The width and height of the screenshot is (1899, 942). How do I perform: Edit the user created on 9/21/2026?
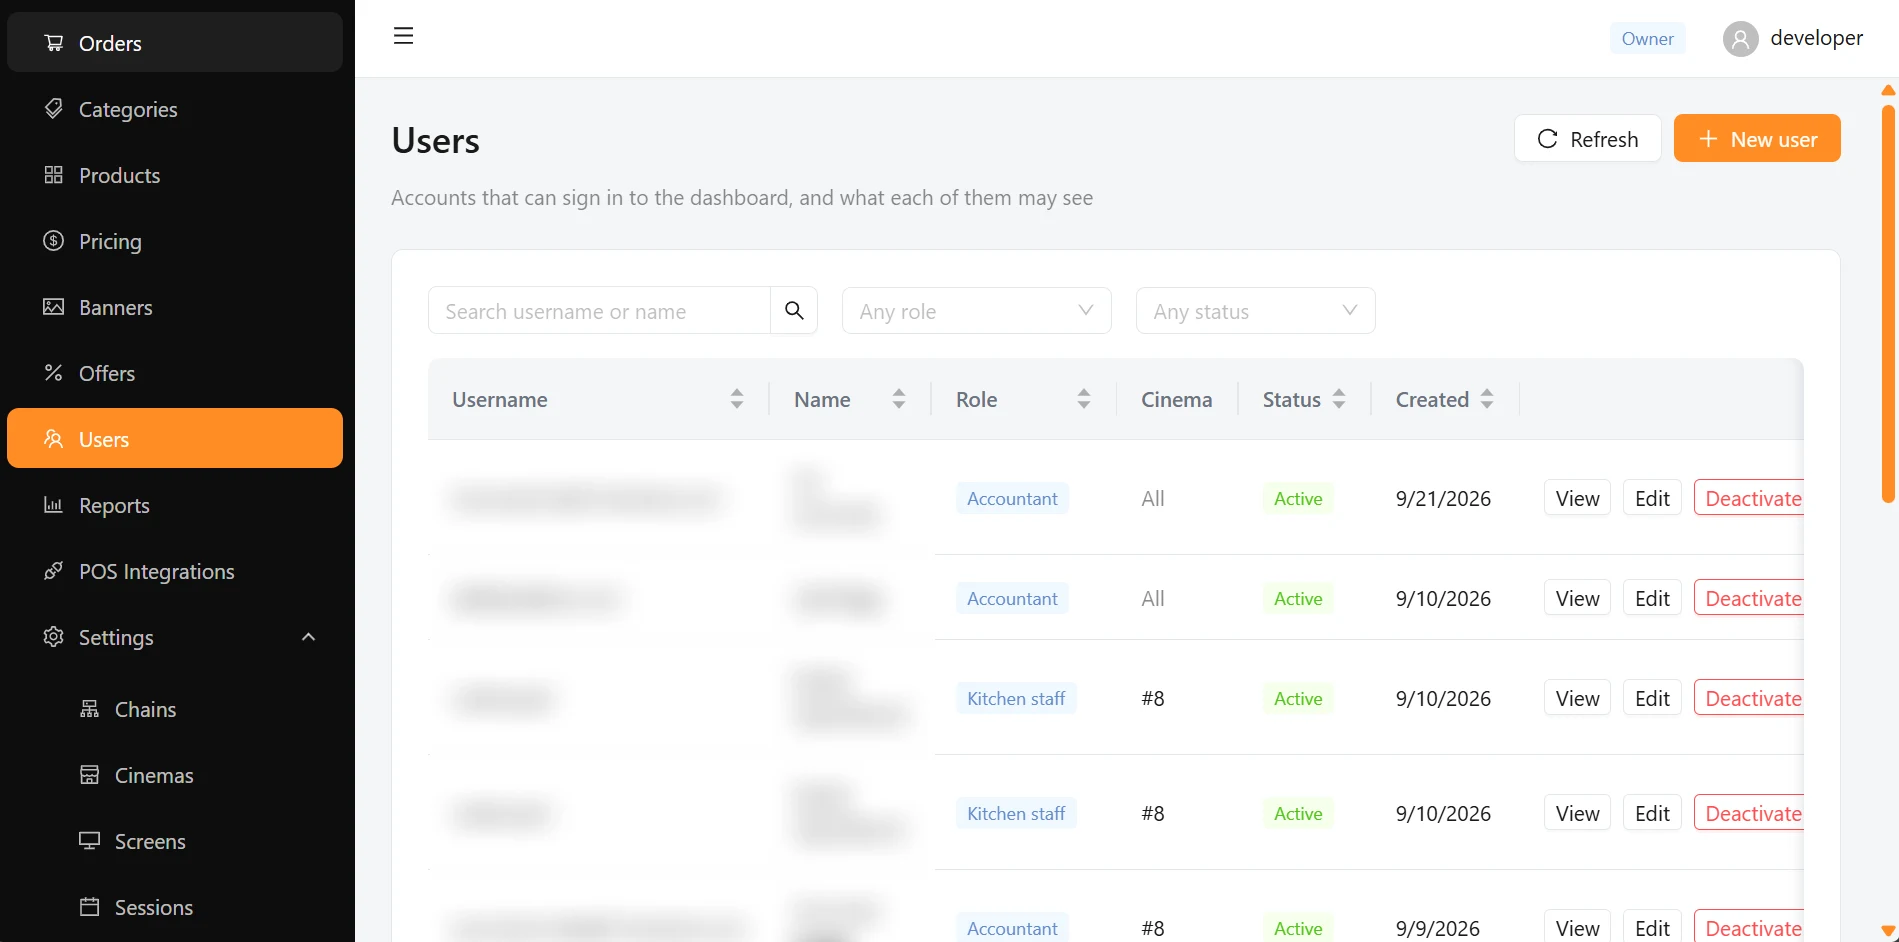1652,498
